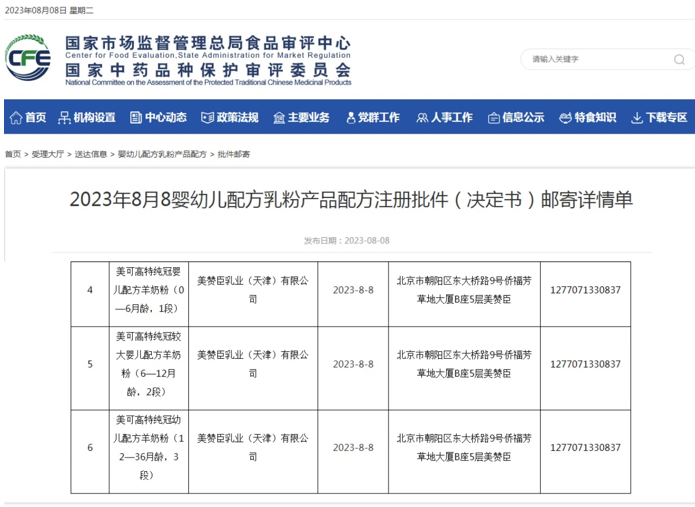Go to 首页 in the breadcrumb
Viewport: 695px width, 507px height.
(x=13, y=154)
